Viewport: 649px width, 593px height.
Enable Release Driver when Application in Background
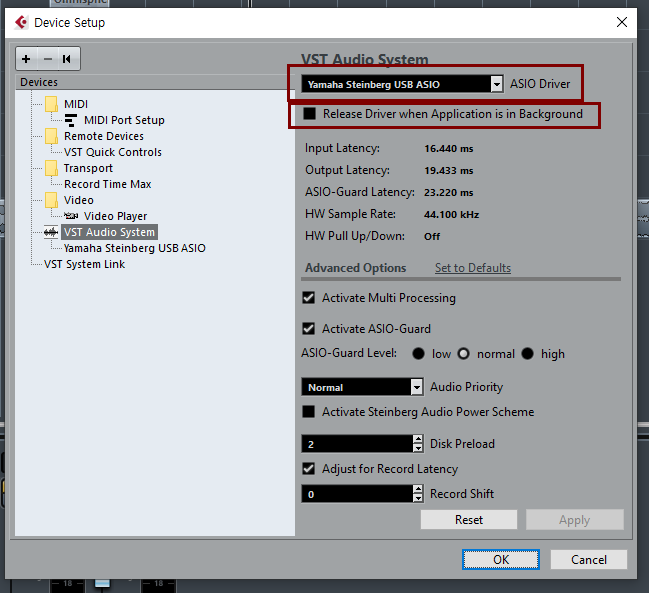310,114
